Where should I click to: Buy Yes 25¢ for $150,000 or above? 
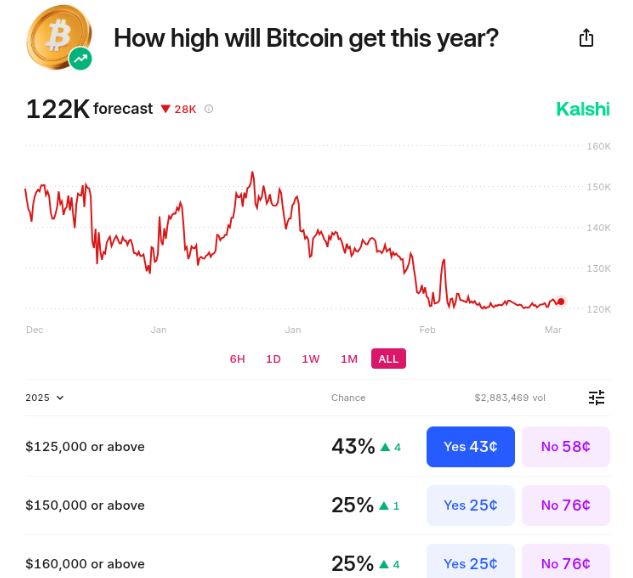click(x=470, y=505)
